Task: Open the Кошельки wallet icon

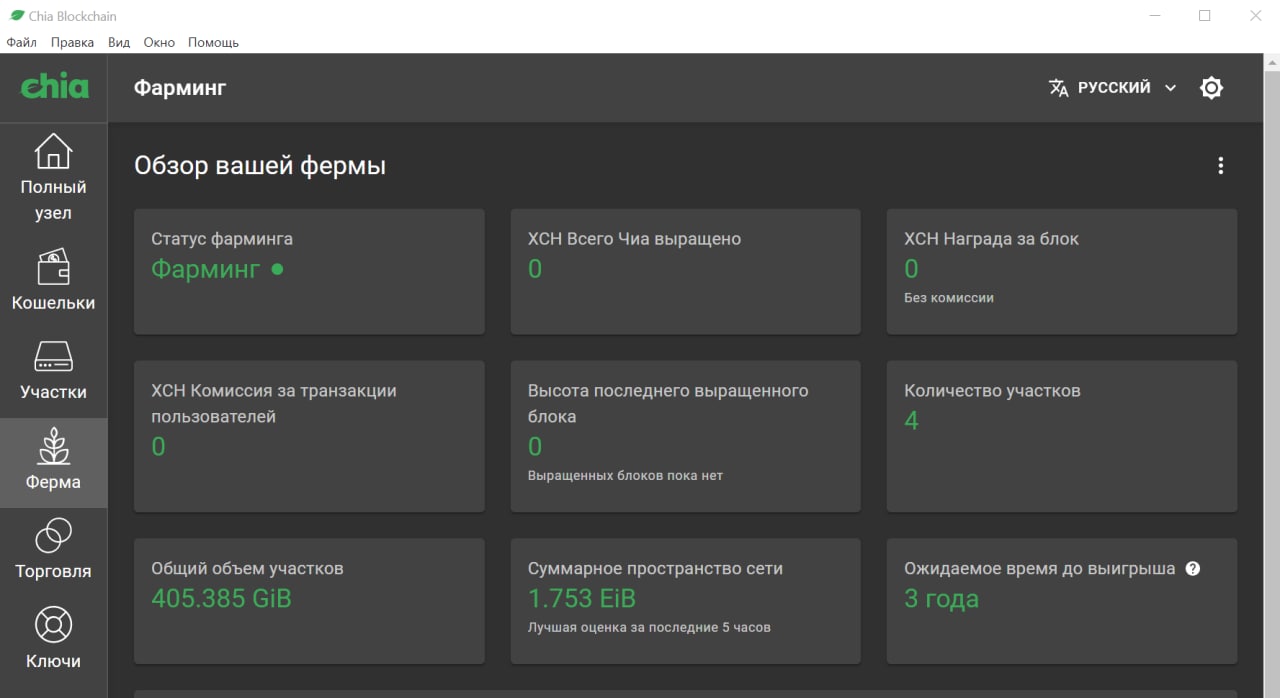Action: (53, 268)
